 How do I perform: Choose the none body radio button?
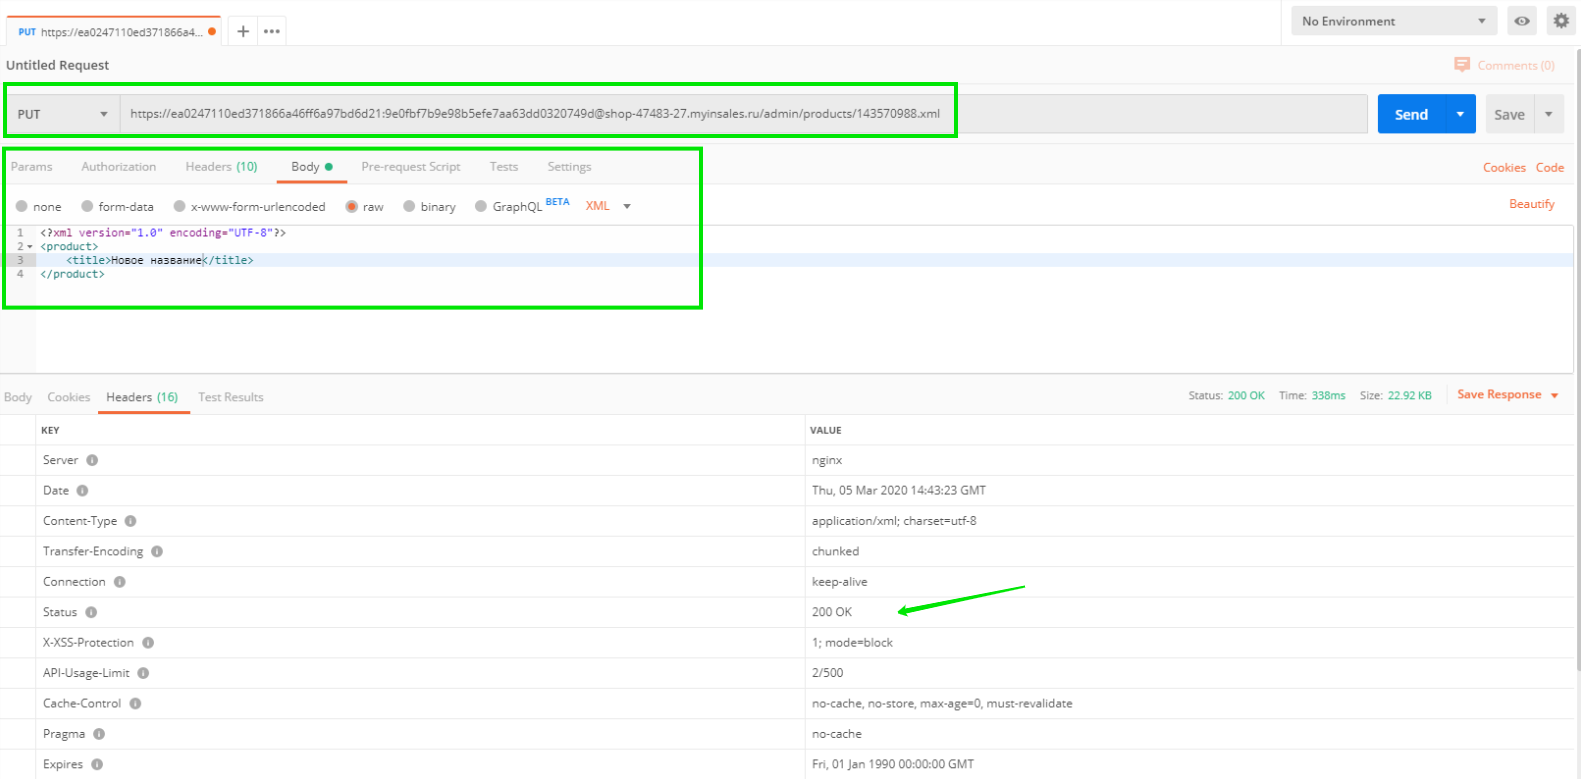pyautogui.click(x=22, y=207)
